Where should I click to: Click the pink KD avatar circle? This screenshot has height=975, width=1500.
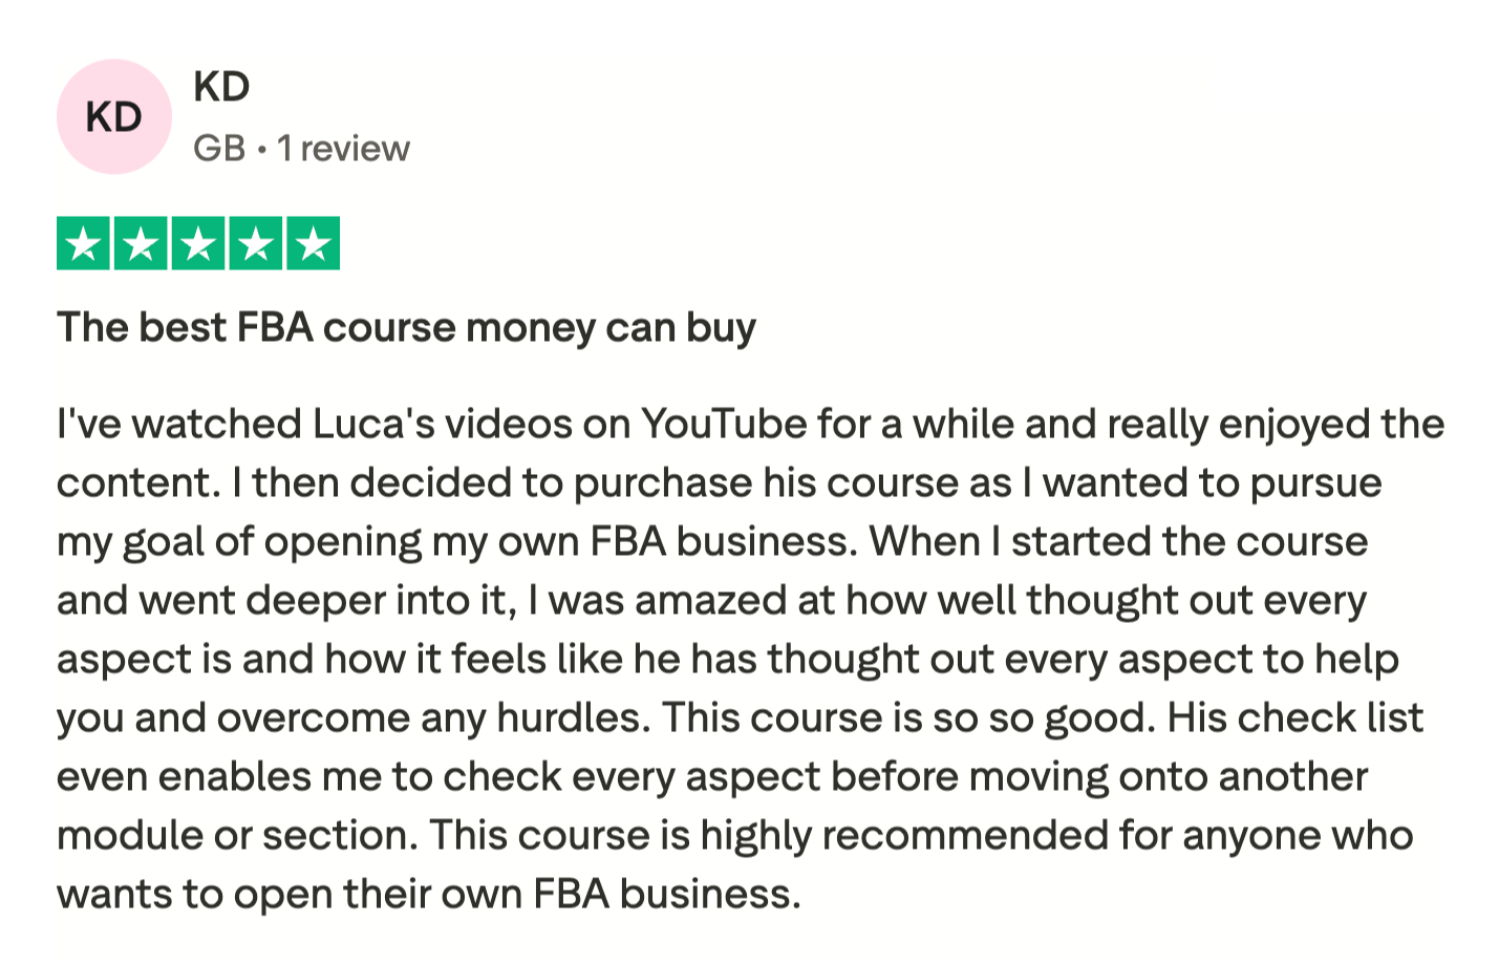coord(114,117)
